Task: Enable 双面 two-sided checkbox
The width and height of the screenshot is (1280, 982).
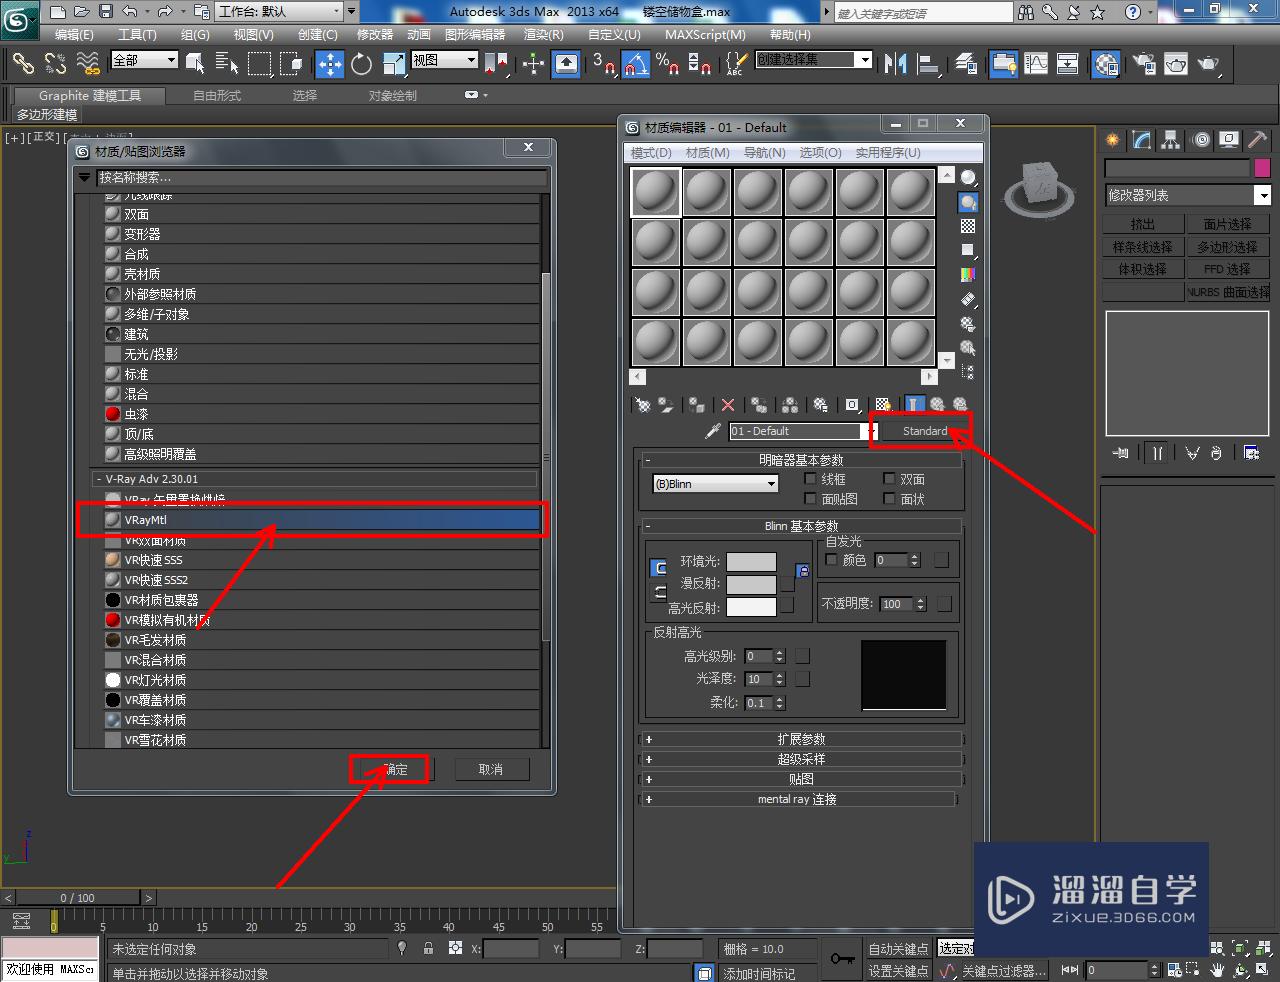Action: [x=889, y=479]
